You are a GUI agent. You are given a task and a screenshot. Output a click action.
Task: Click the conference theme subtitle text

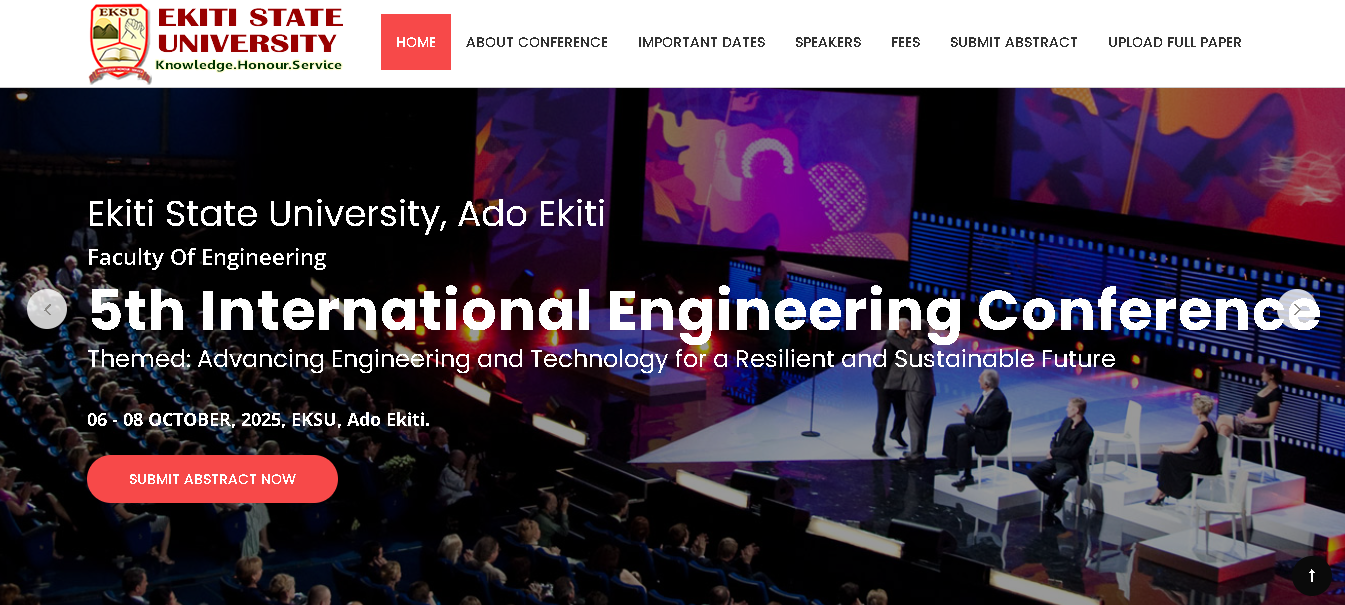[601, 359]
